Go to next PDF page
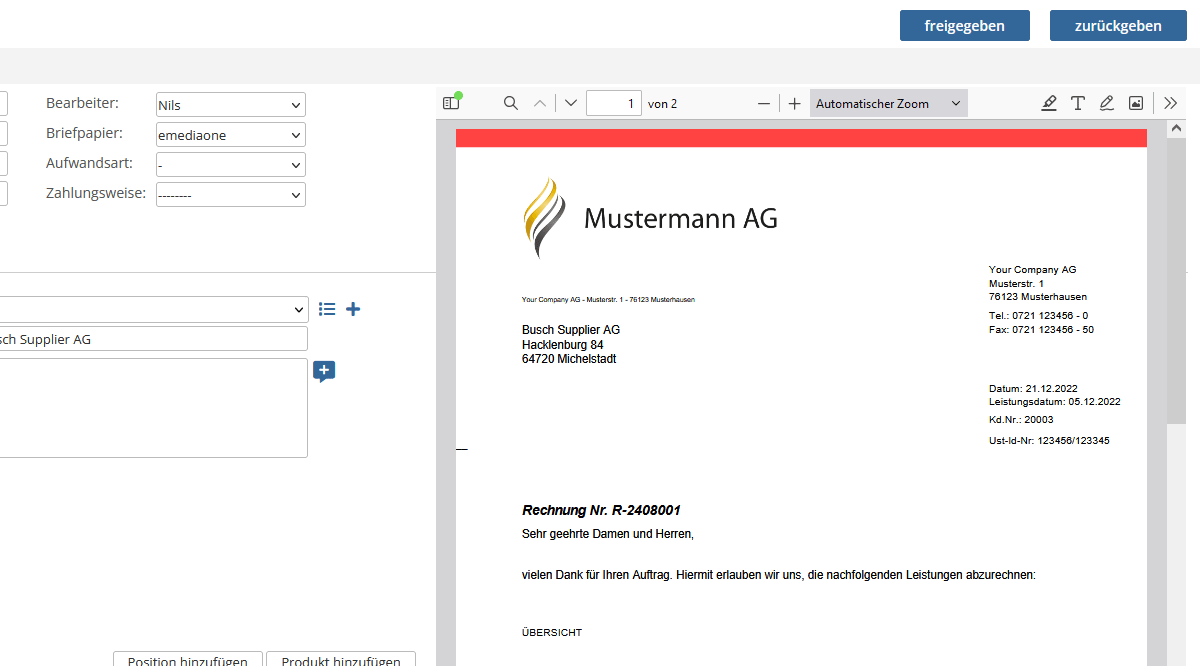 coord(571,103)
